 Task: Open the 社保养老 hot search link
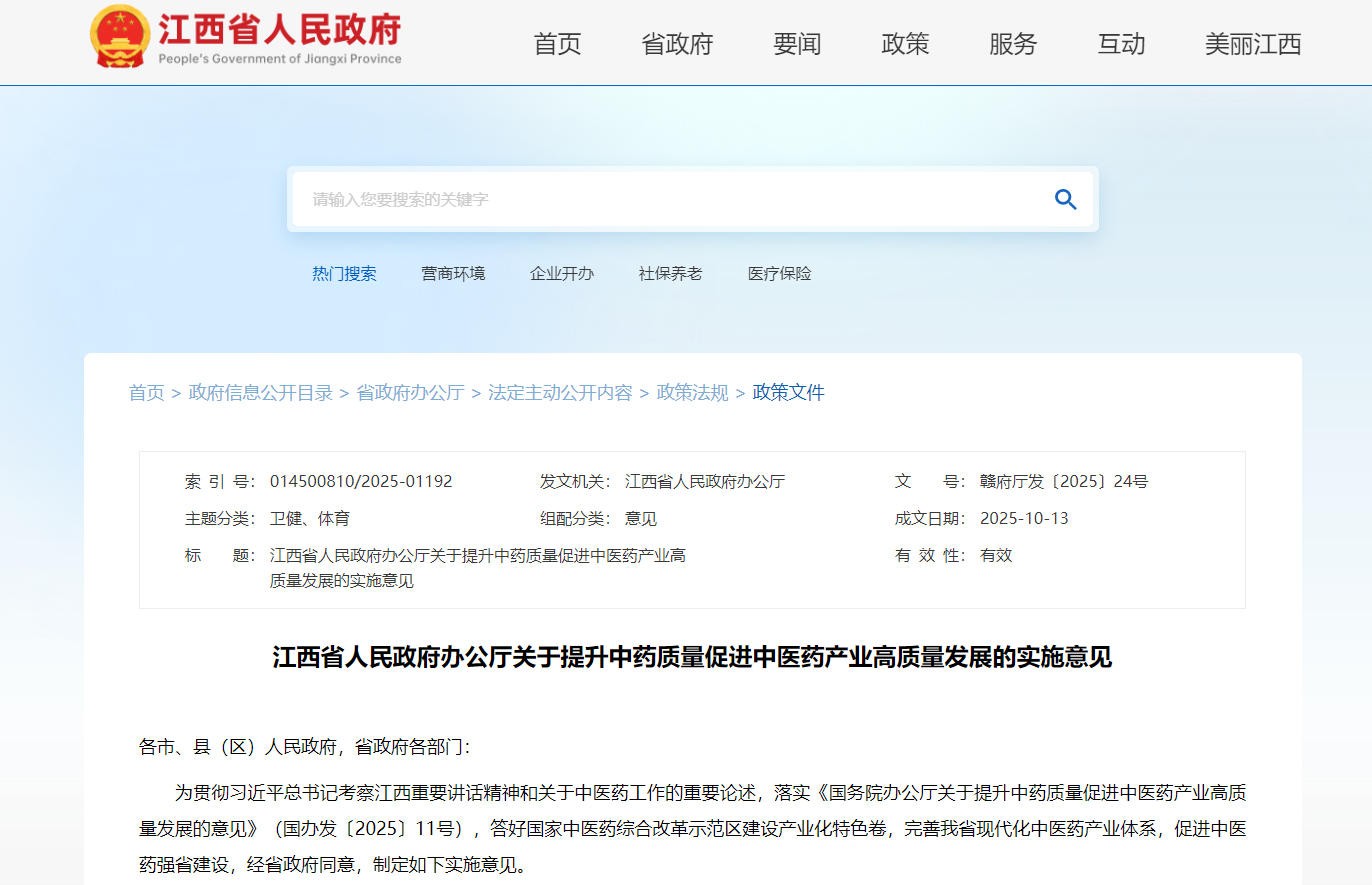click(670, 273)
